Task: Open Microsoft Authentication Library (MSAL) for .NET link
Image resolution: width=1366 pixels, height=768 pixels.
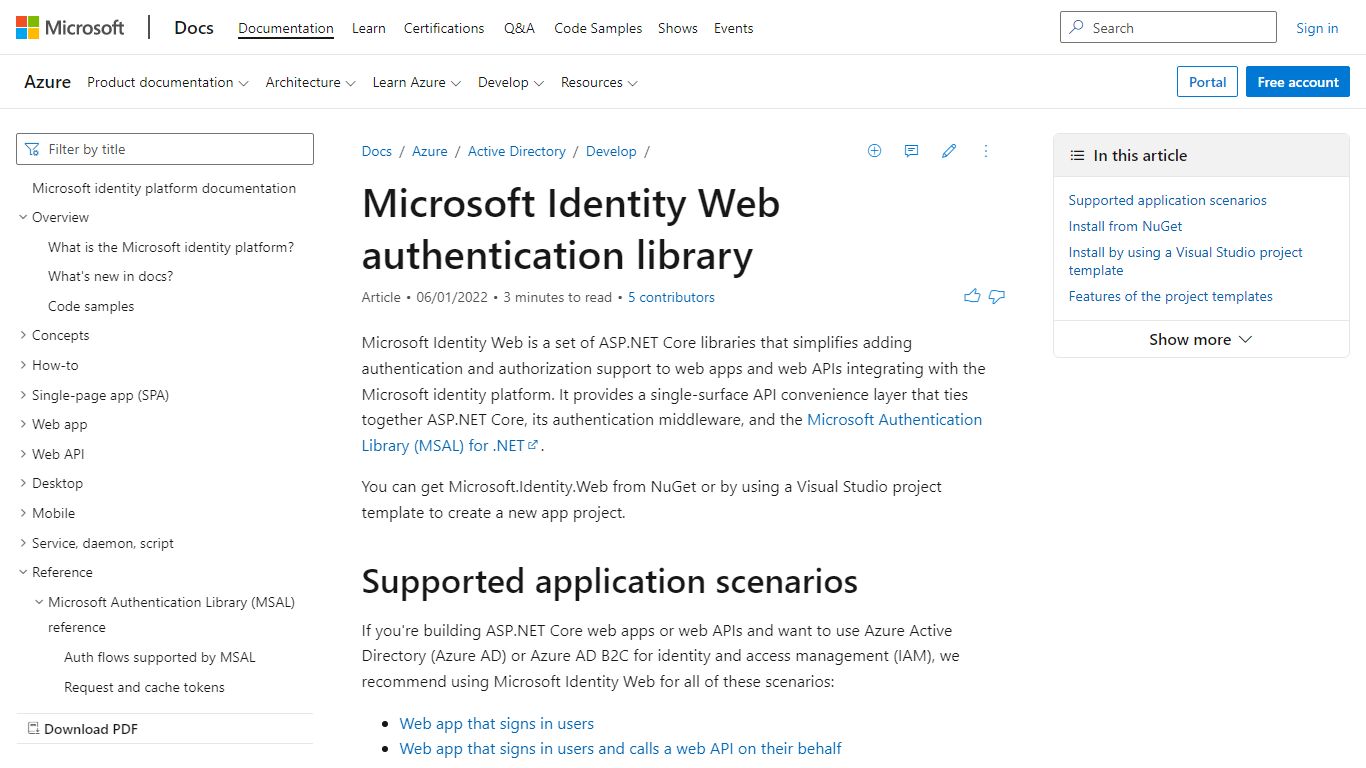Action: 672,433
